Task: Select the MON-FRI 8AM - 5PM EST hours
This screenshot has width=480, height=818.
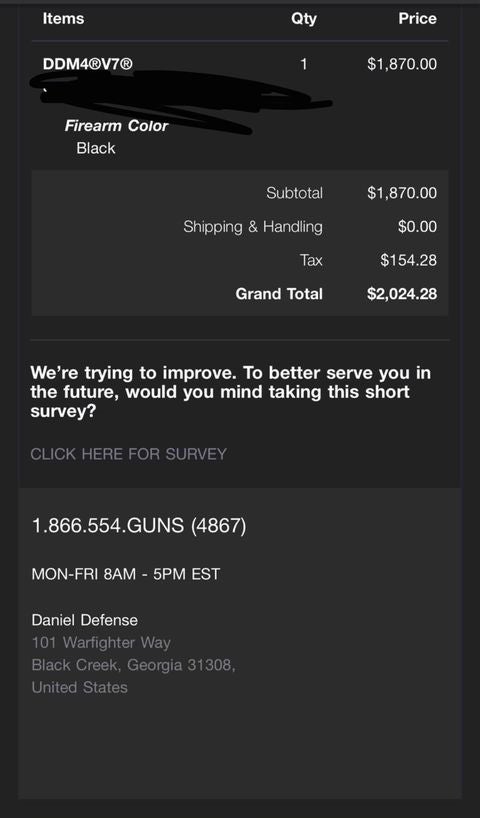Action: coord(126,574)
